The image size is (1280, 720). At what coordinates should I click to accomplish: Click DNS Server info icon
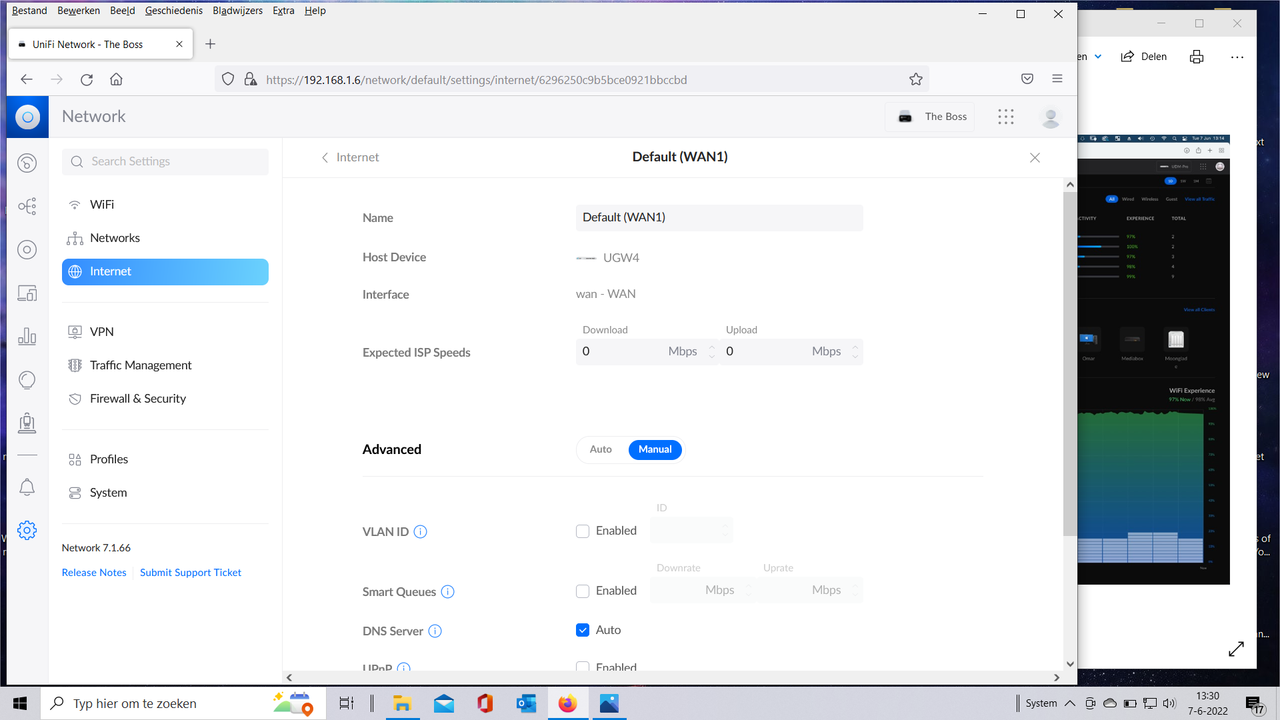tap(435, 631)
